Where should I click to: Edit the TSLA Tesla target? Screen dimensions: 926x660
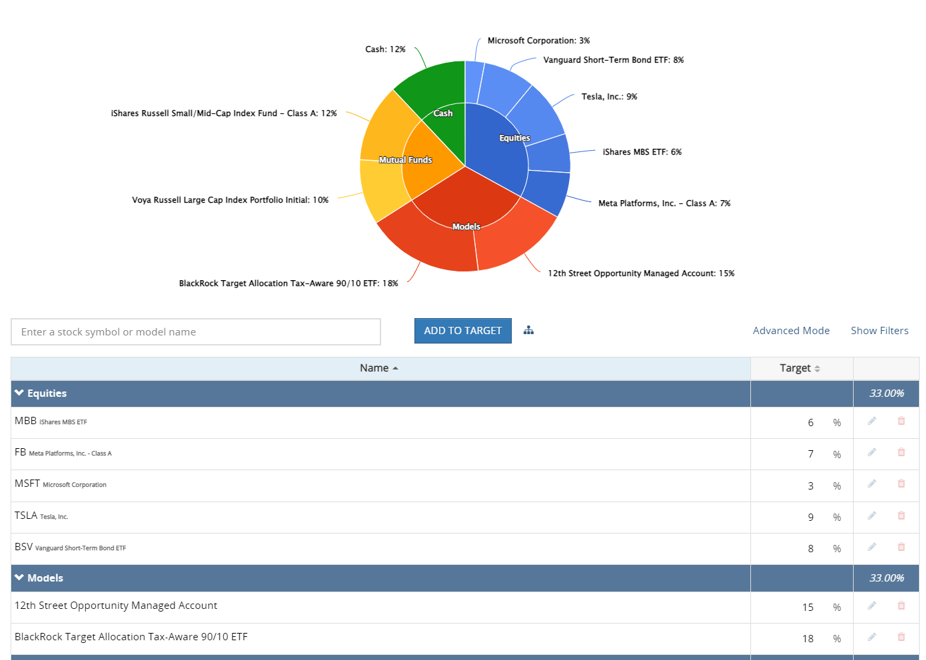[x=872, y=515]
